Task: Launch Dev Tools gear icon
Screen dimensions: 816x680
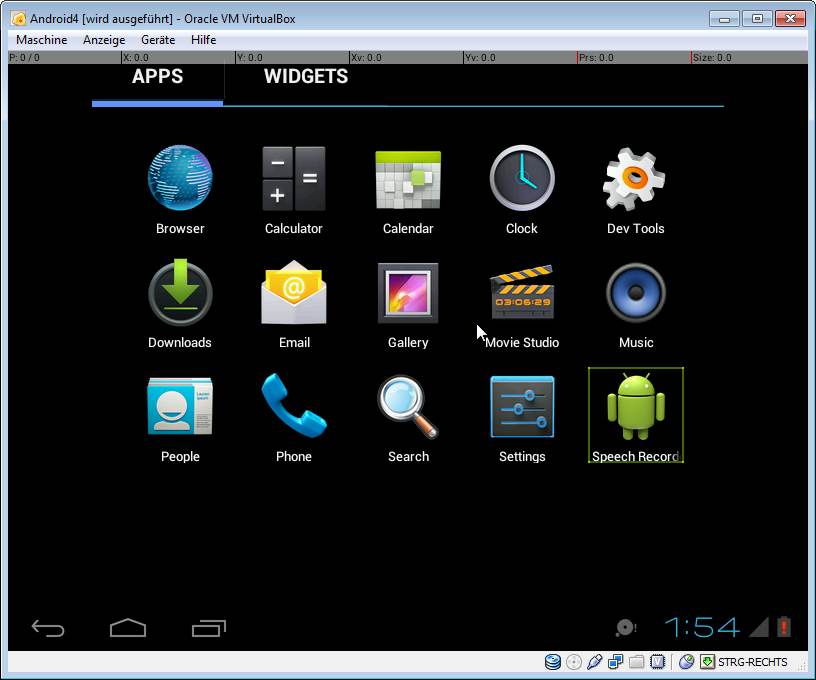Action: (634, 178)
